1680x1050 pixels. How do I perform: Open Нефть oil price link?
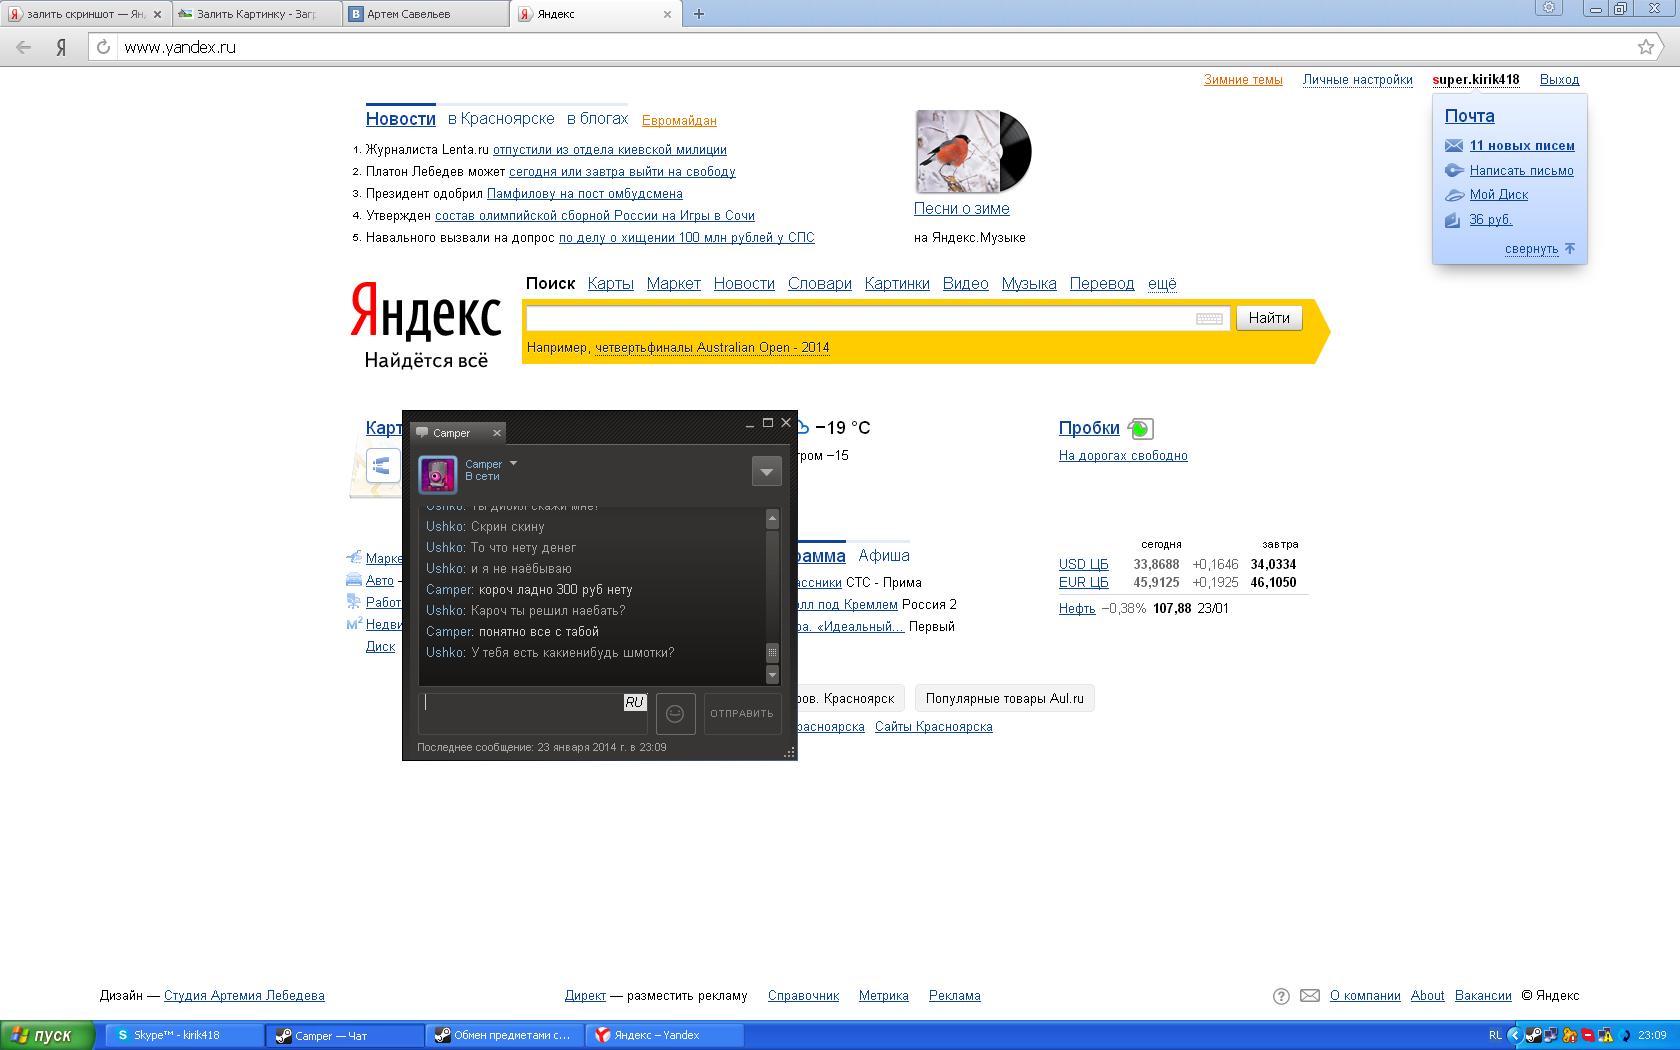pos(1077,608)
